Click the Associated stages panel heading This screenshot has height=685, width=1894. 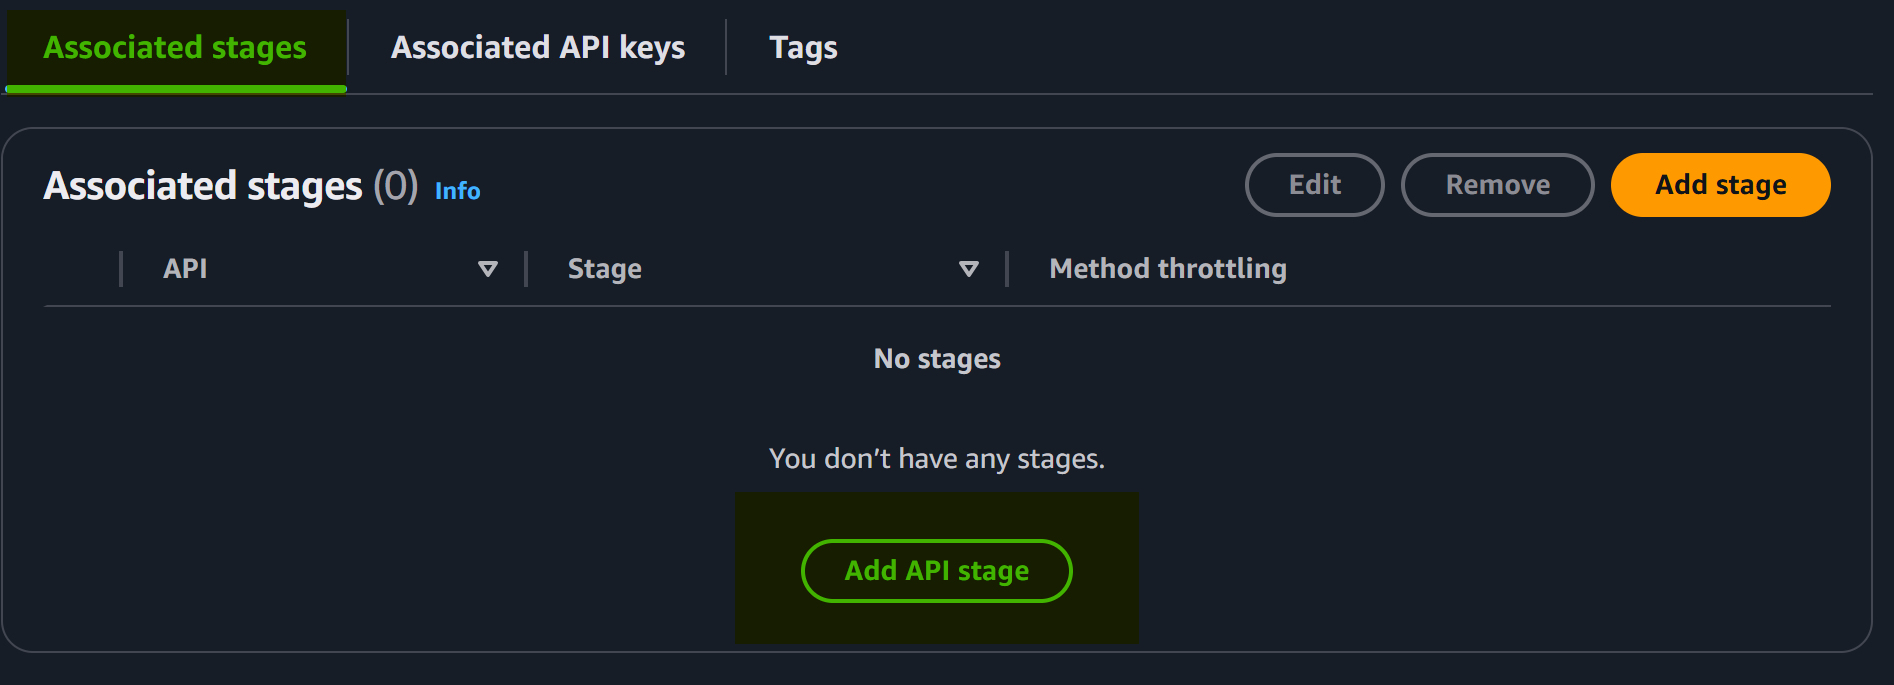[x=203, y=187]
